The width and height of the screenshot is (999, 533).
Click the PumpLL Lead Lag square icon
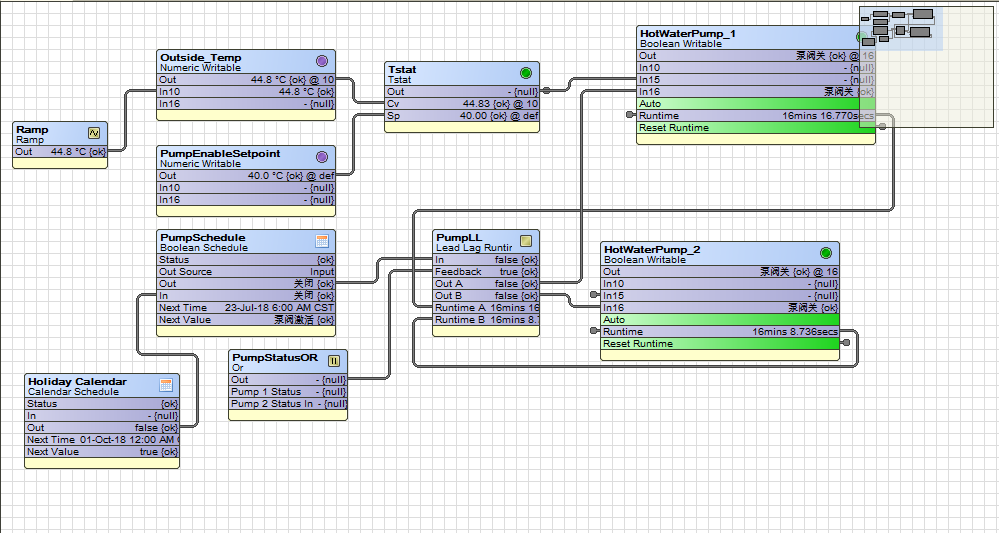coord(526,241)
